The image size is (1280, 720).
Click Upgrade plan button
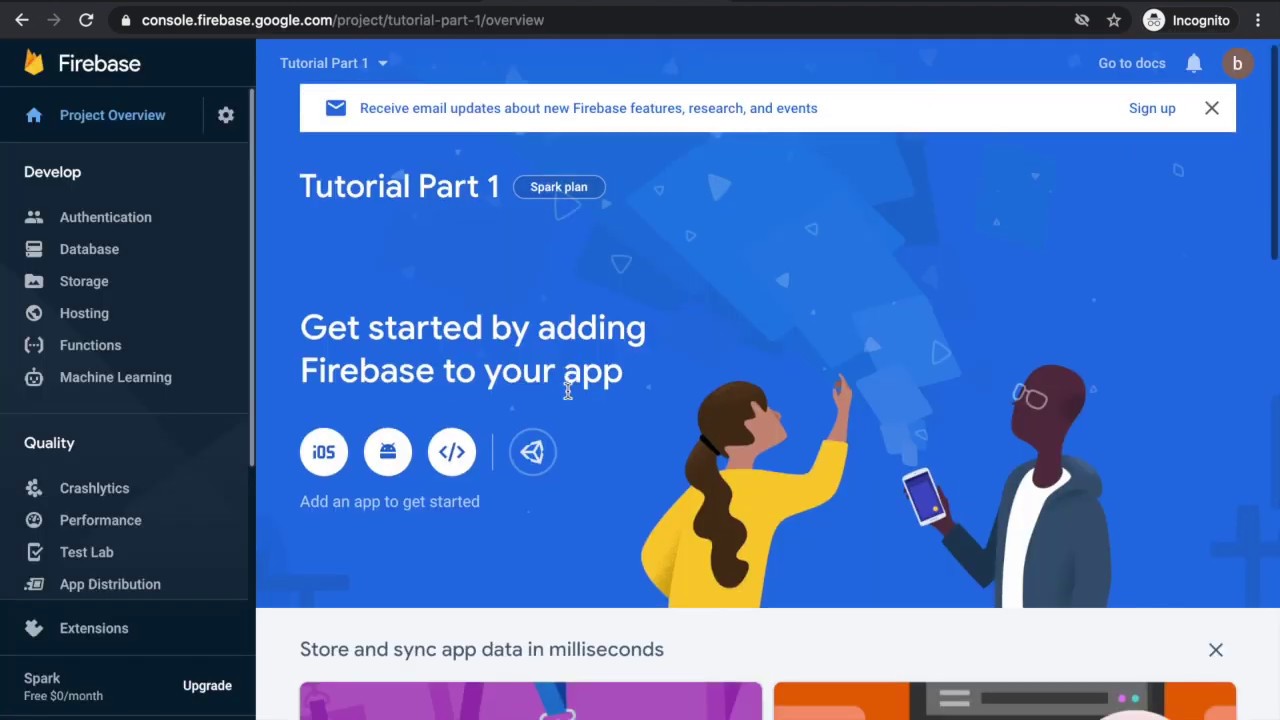207,686
